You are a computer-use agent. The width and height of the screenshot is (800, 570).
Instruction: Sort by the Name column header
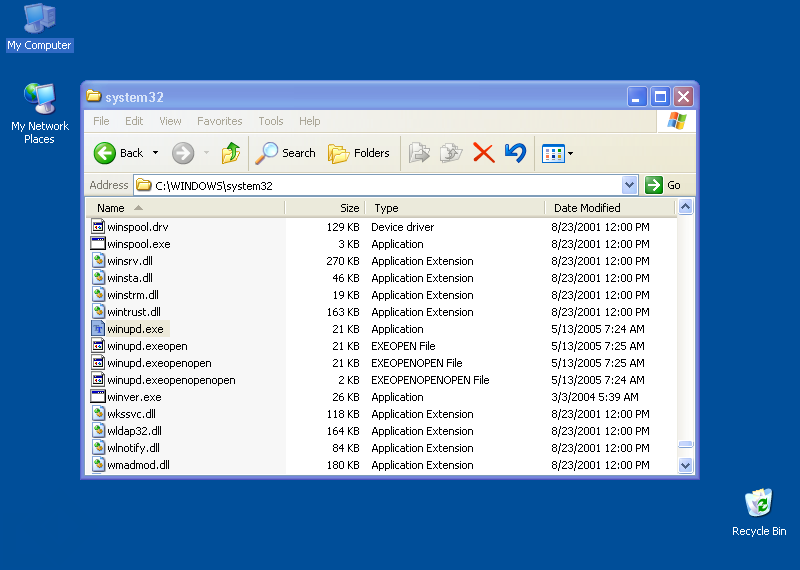pos(185,208)
